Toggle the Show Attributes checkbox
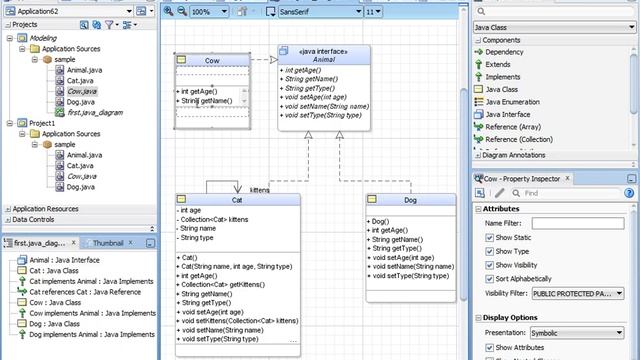Screen dimensions: 640x360 pyautogui.click(x=489, y=348)
